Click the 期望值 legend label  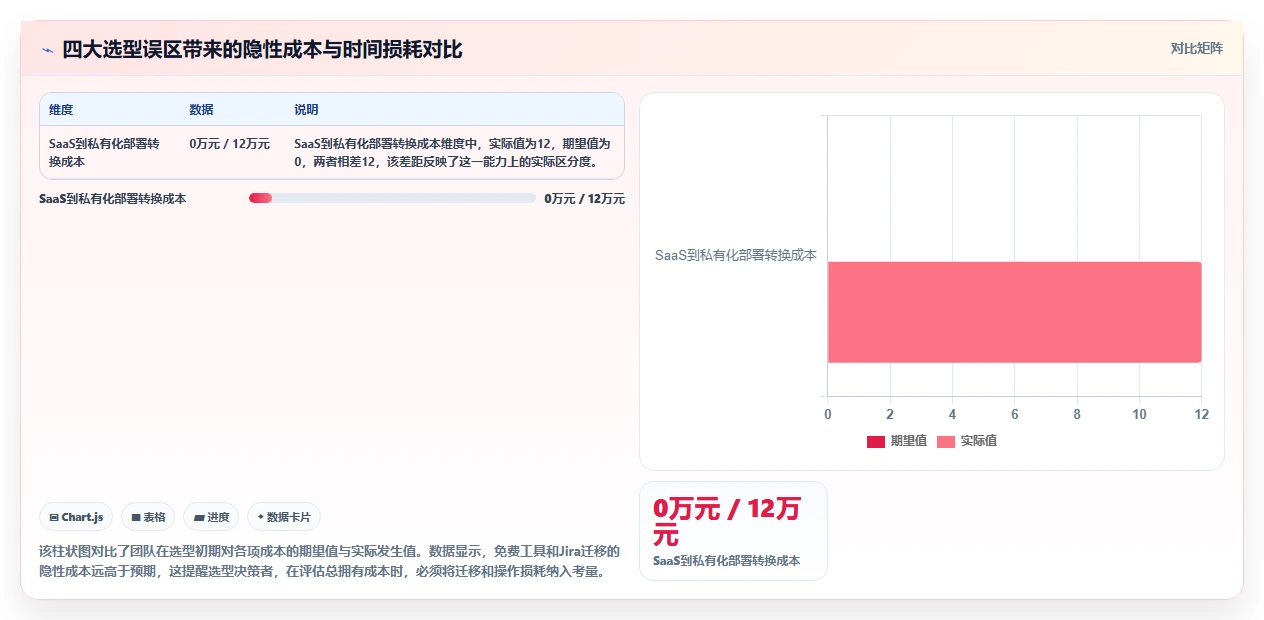click(x=908, y=441)
